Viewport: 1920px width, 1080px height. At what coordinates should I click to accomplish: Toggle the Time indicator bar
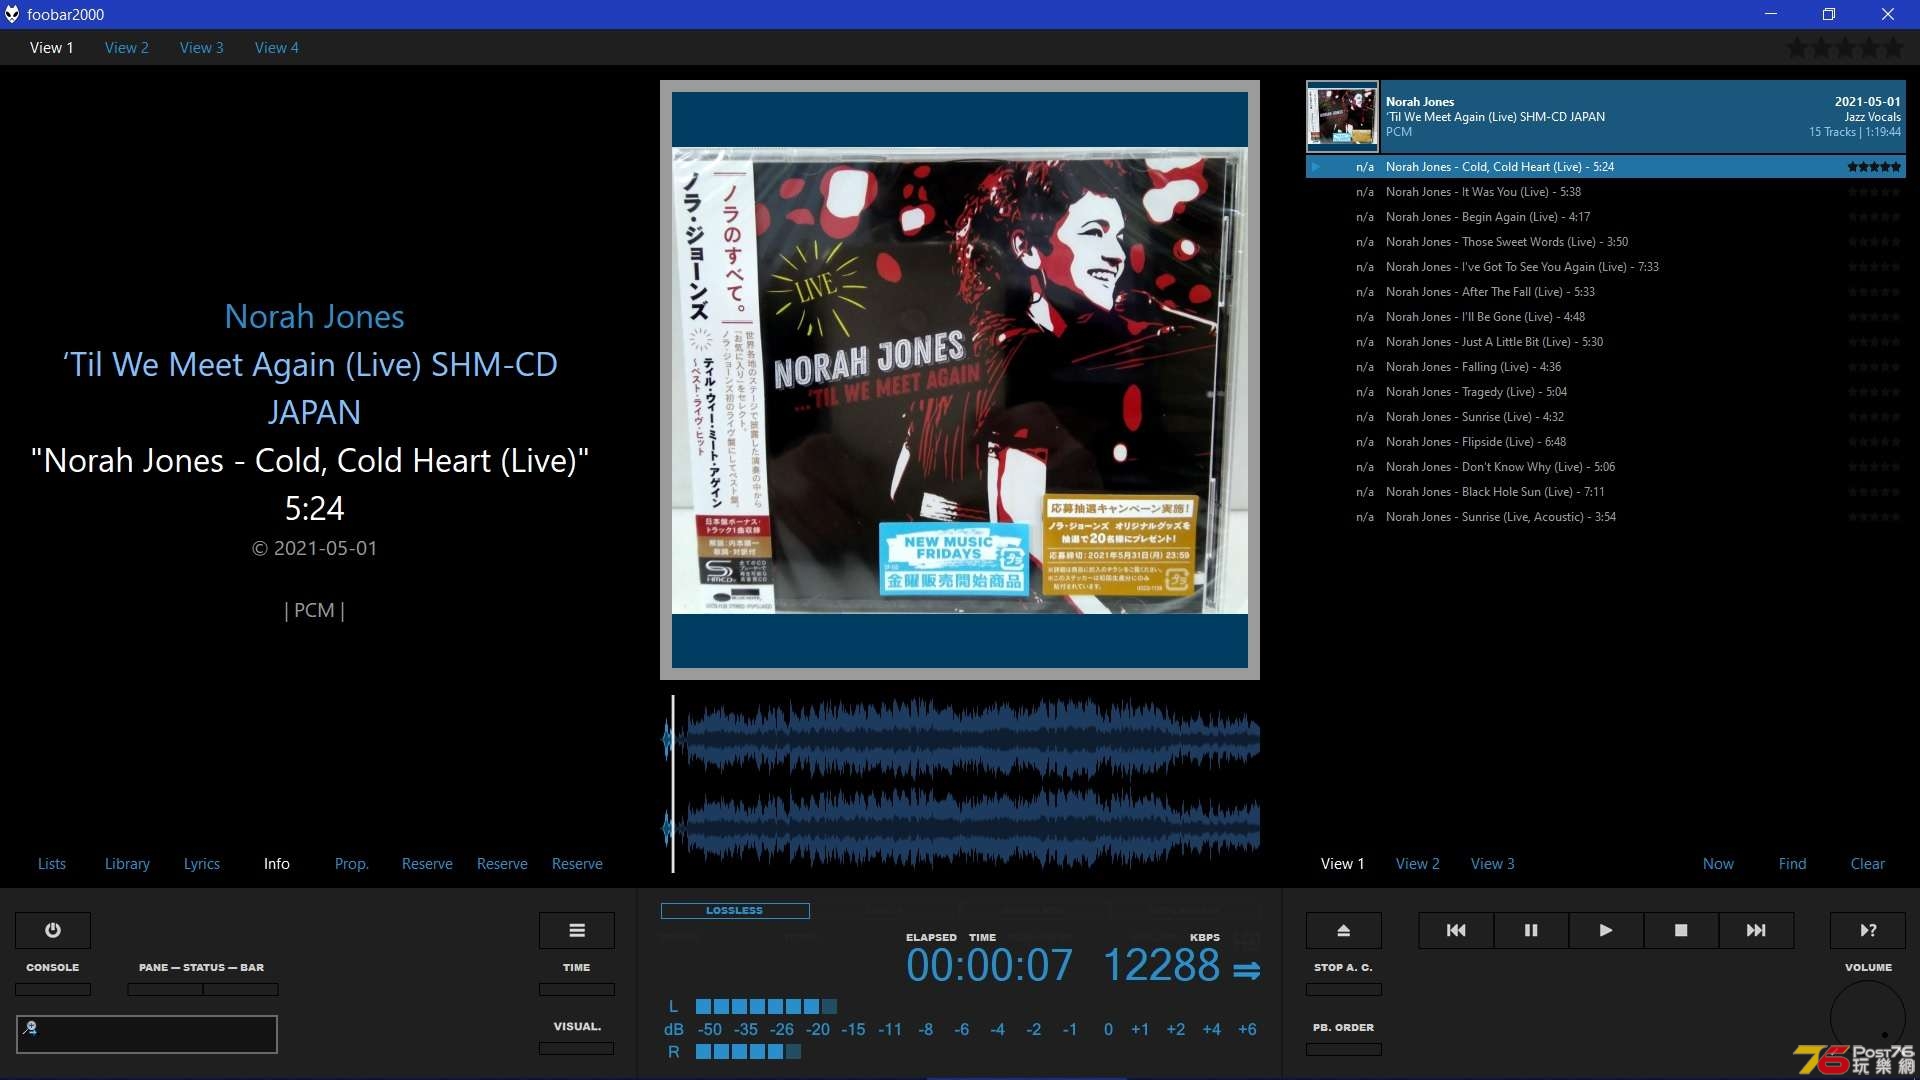pyautogui.click(x=577, y=989)
